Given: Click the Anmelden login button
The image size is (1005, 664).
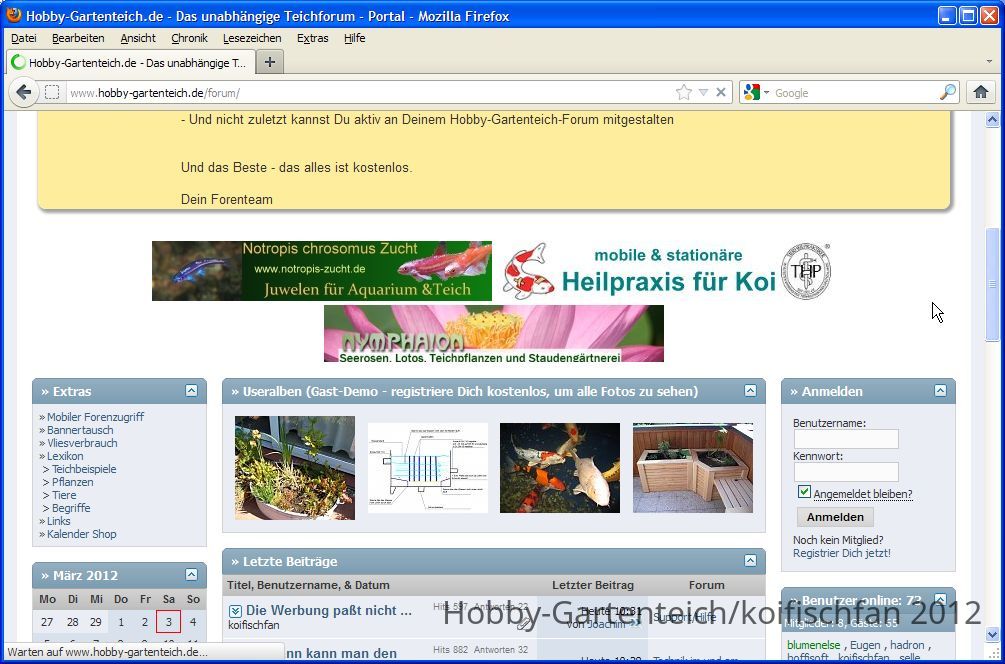Looking at the screenshot, I should (x=835, y=517).
